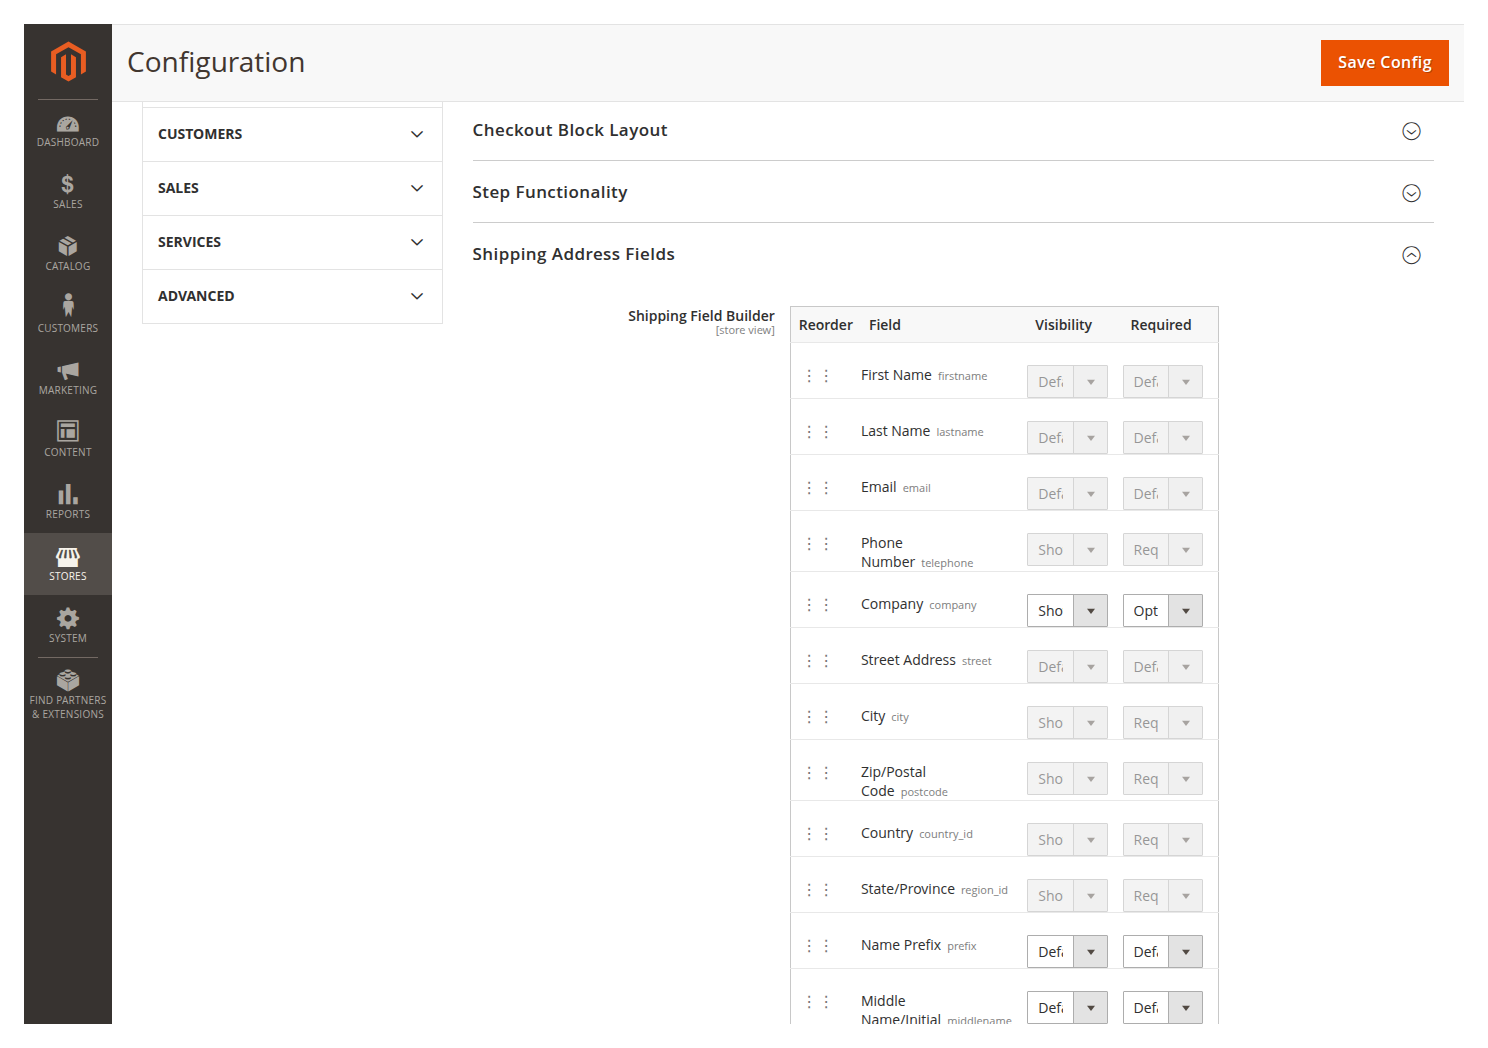Viewport: 1488px width, 1048px height.
Task: Click the Reorder column header
Action: tap(825, 325)
